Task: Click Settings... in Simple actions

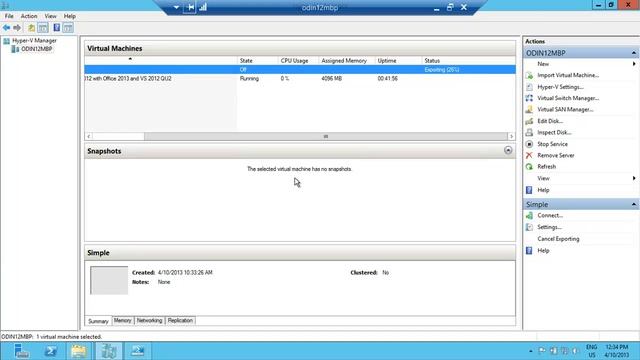Action: pos(549,227)
